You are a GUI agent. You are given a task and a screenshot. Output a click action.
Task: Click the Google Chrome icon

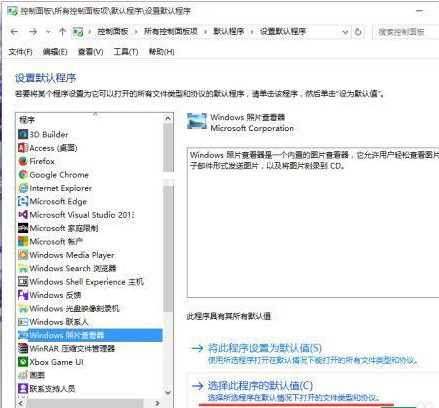click(23, 175)
